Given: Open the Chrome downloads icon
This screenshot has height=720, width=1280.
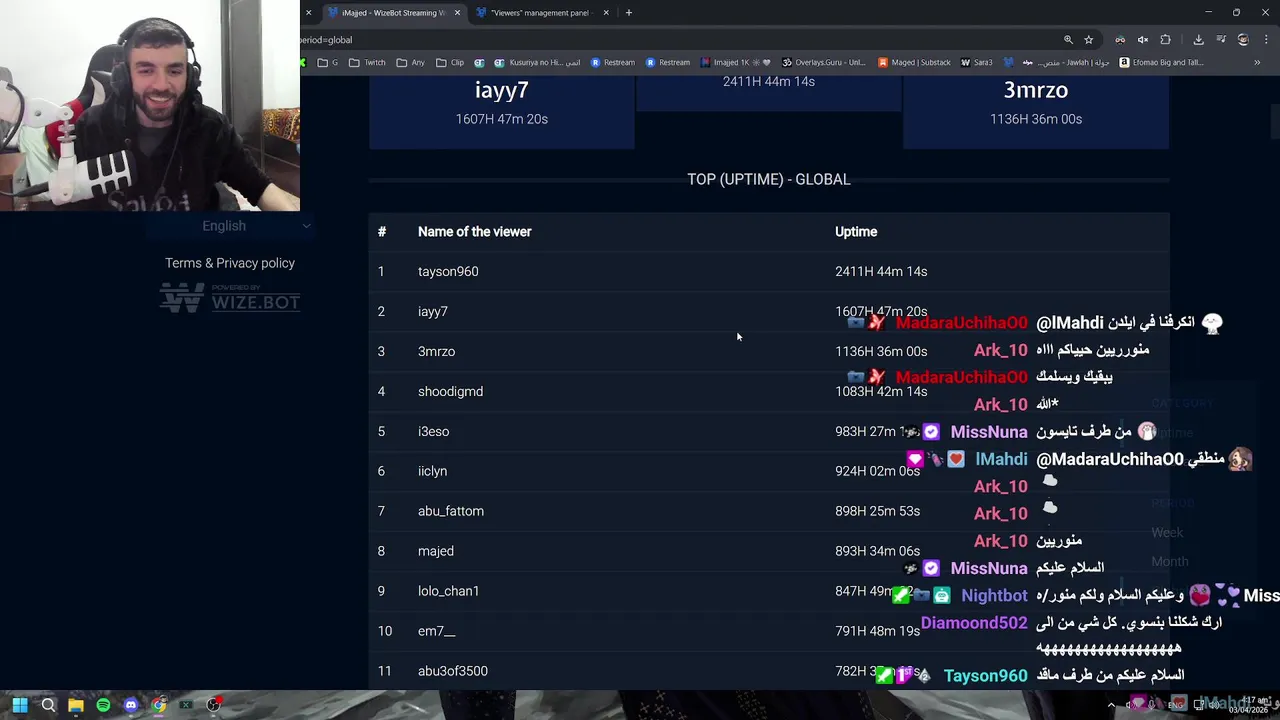Looking at the screenshot, I should coord(1198,40).
